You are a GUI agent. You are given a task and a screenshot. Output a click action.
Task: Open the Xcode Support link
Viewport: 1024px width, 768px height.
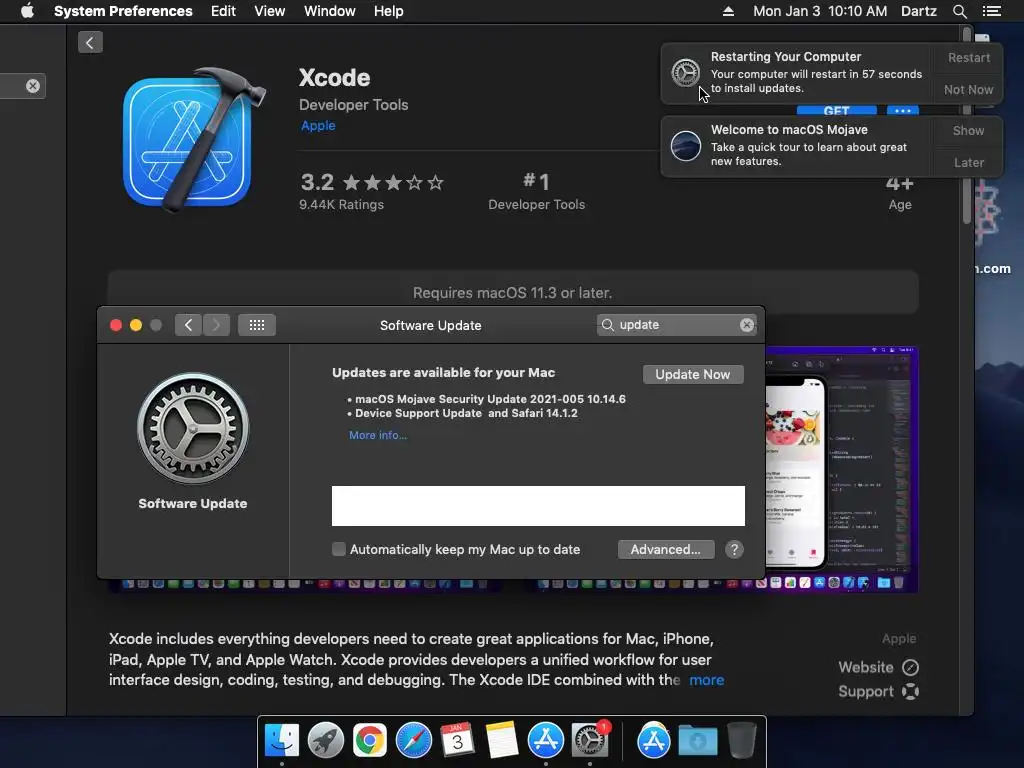click(x=878, y=692)
